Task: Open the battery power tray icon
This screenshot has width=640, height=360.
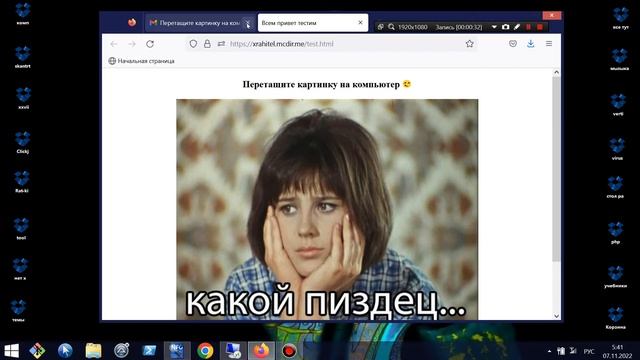Action: [x=561, y=351]
